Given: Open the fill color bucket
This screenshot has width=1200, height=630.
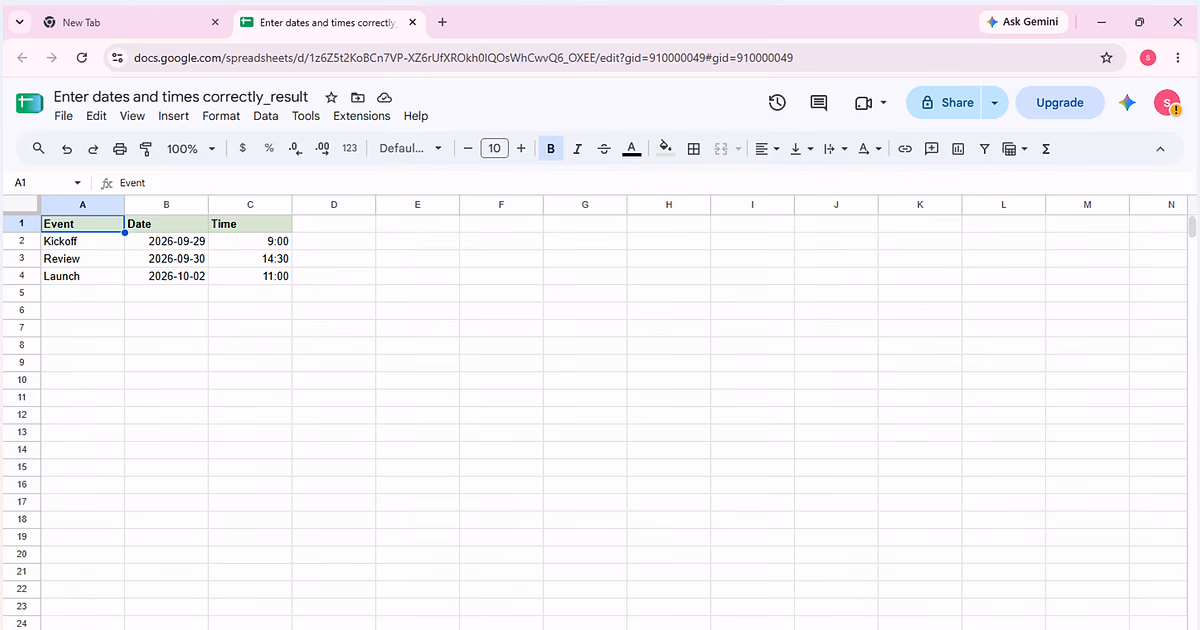Looking at the screenshot, I should click(666, 148).
